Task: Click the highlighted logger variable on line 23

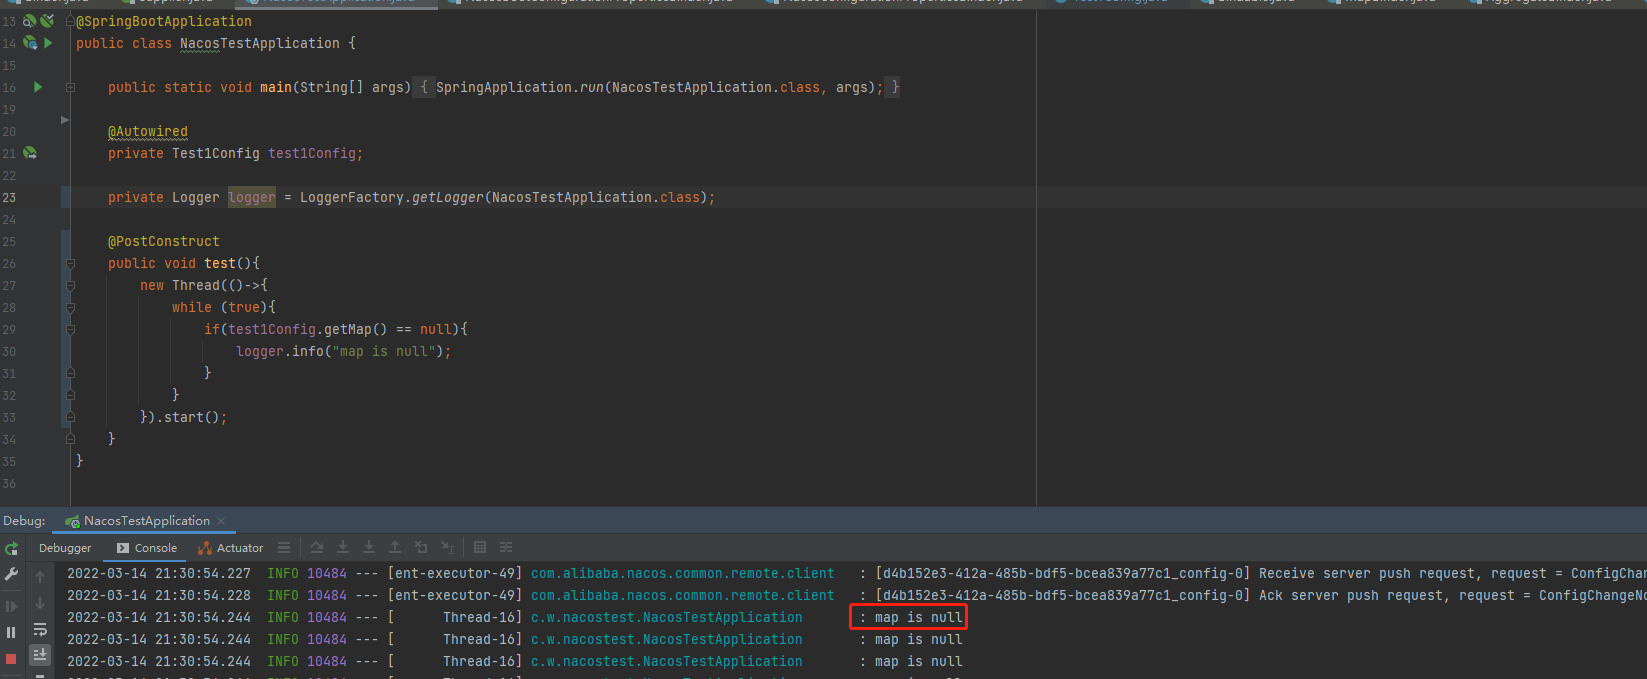Action: [252, 197]
